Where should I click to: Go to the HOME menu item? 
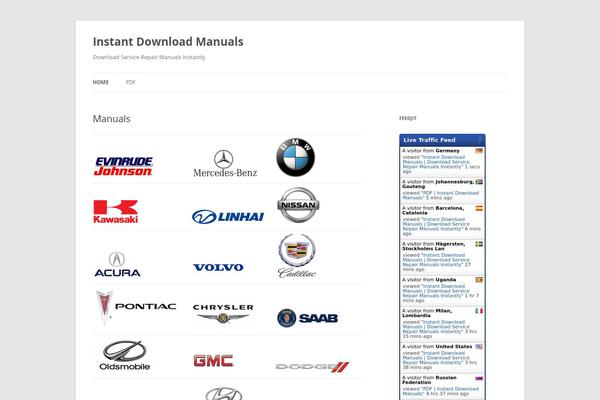101,82
